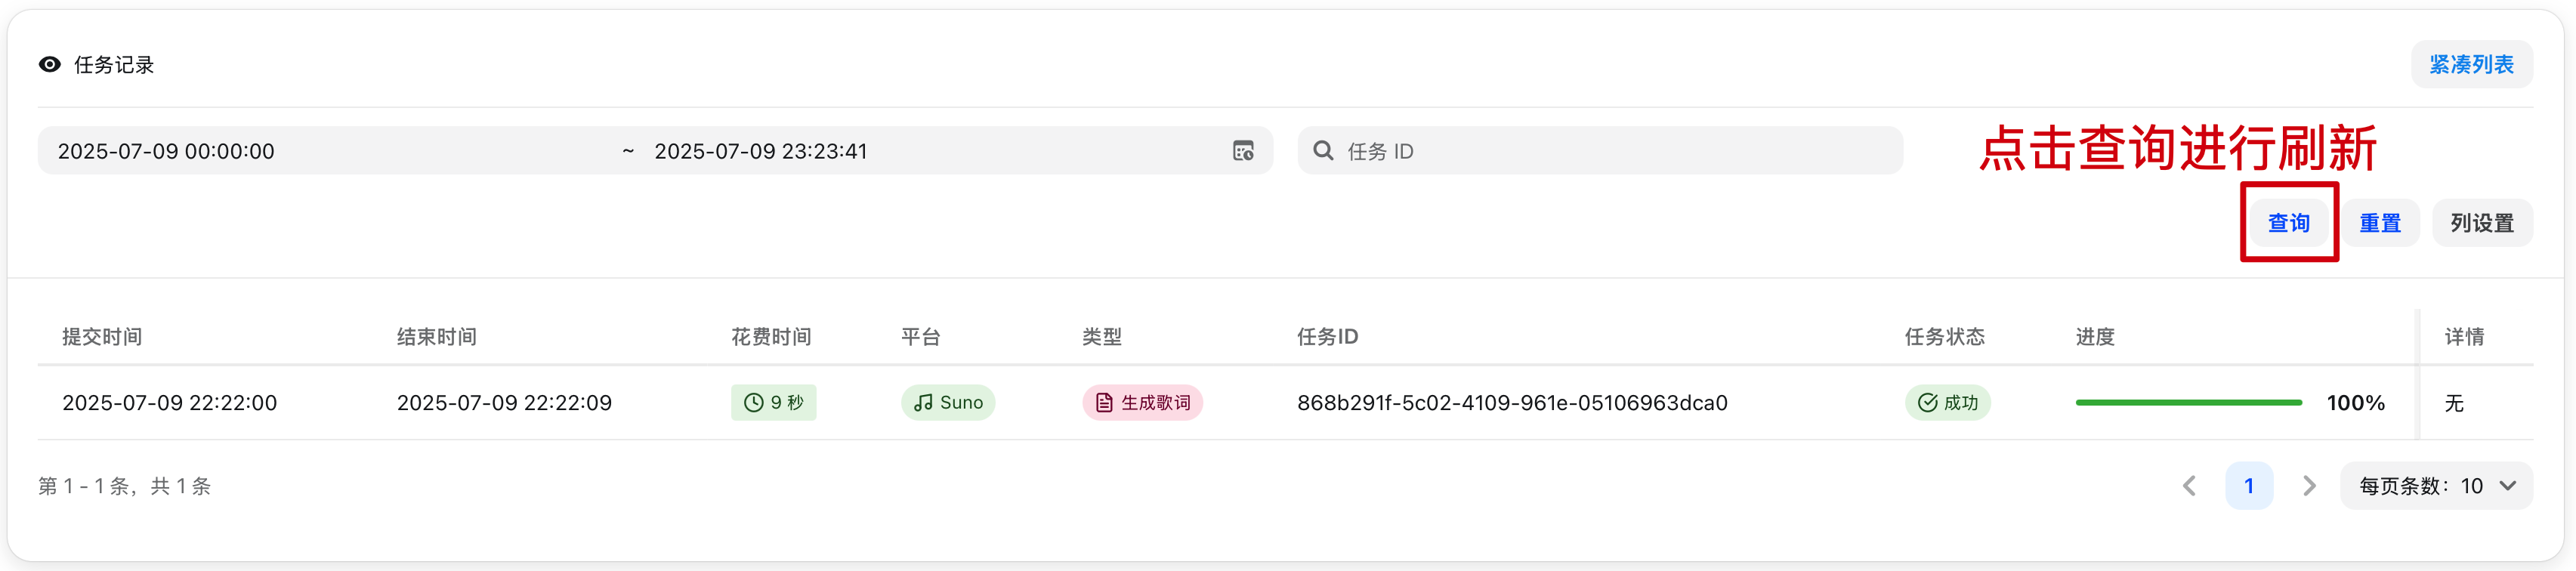Open the start date 2025-07-09 00:00:00 picker
This screenshot has width=2576, height=571.
tap(166, 151)
